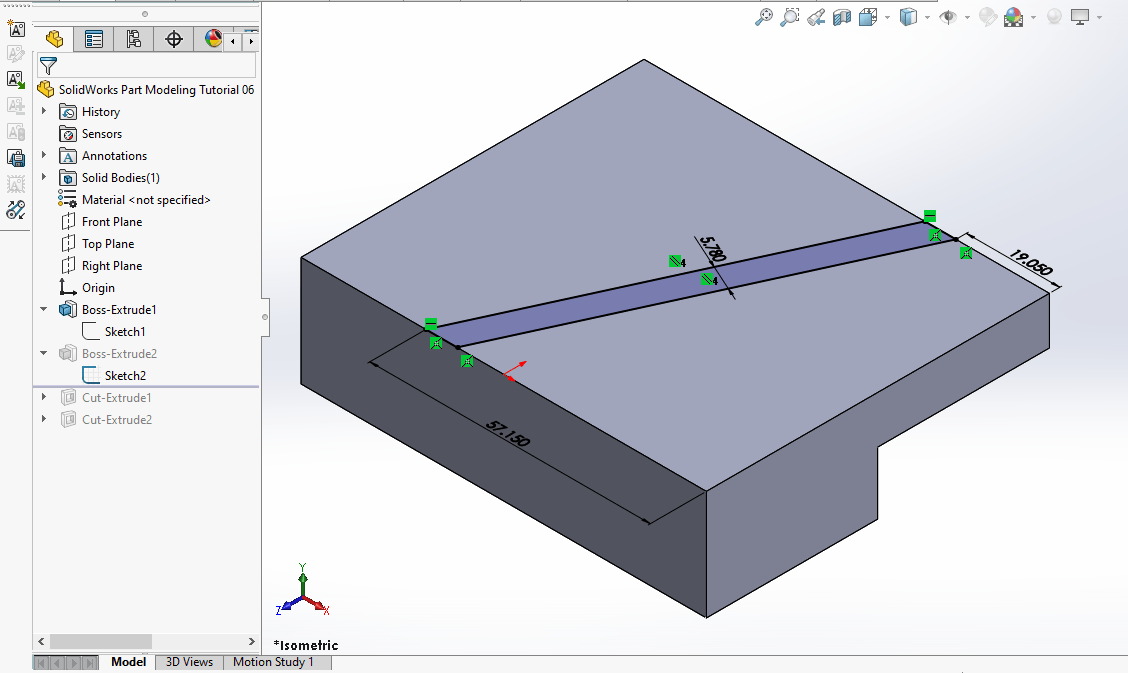The width and height of the screenshot is (1128, 673).
Task: Click the feature tree horizontal scrollbar
Action: [x=101, y=641]
